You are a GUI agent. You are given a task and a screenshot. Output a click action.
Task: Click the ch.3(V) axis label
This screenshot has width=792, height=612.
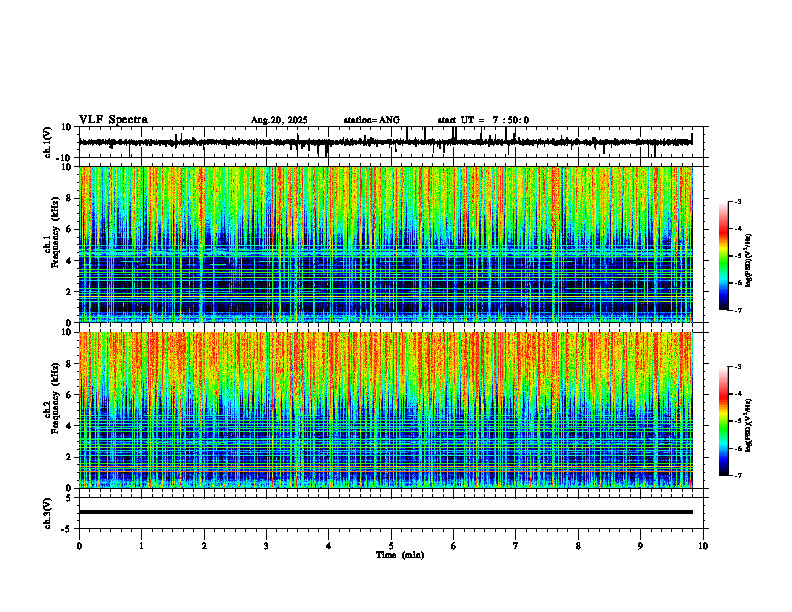click(48, 513)
